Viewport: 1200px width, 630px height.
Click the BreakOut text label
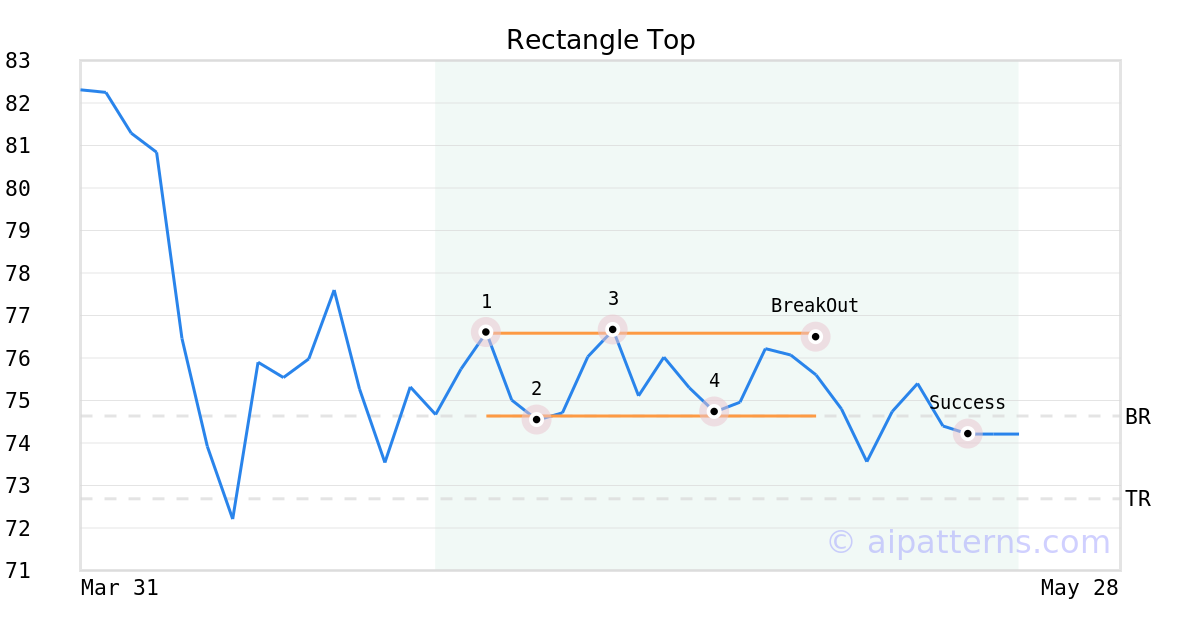pos(814,306)
